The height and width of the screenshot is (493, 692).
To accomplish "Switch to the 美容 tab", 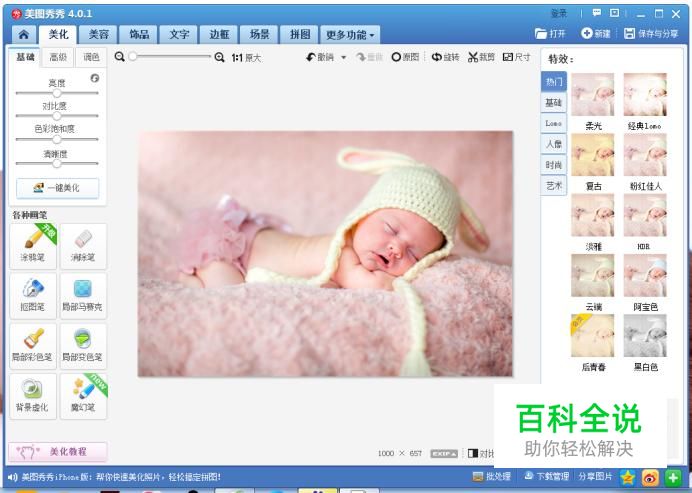I will pyautogui.click(x=99, y=34).
